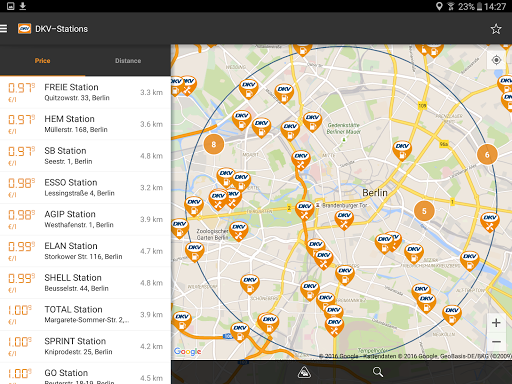
Task: Expand the orange cluster marker labeled 5
Action: [x=424, y=211]
